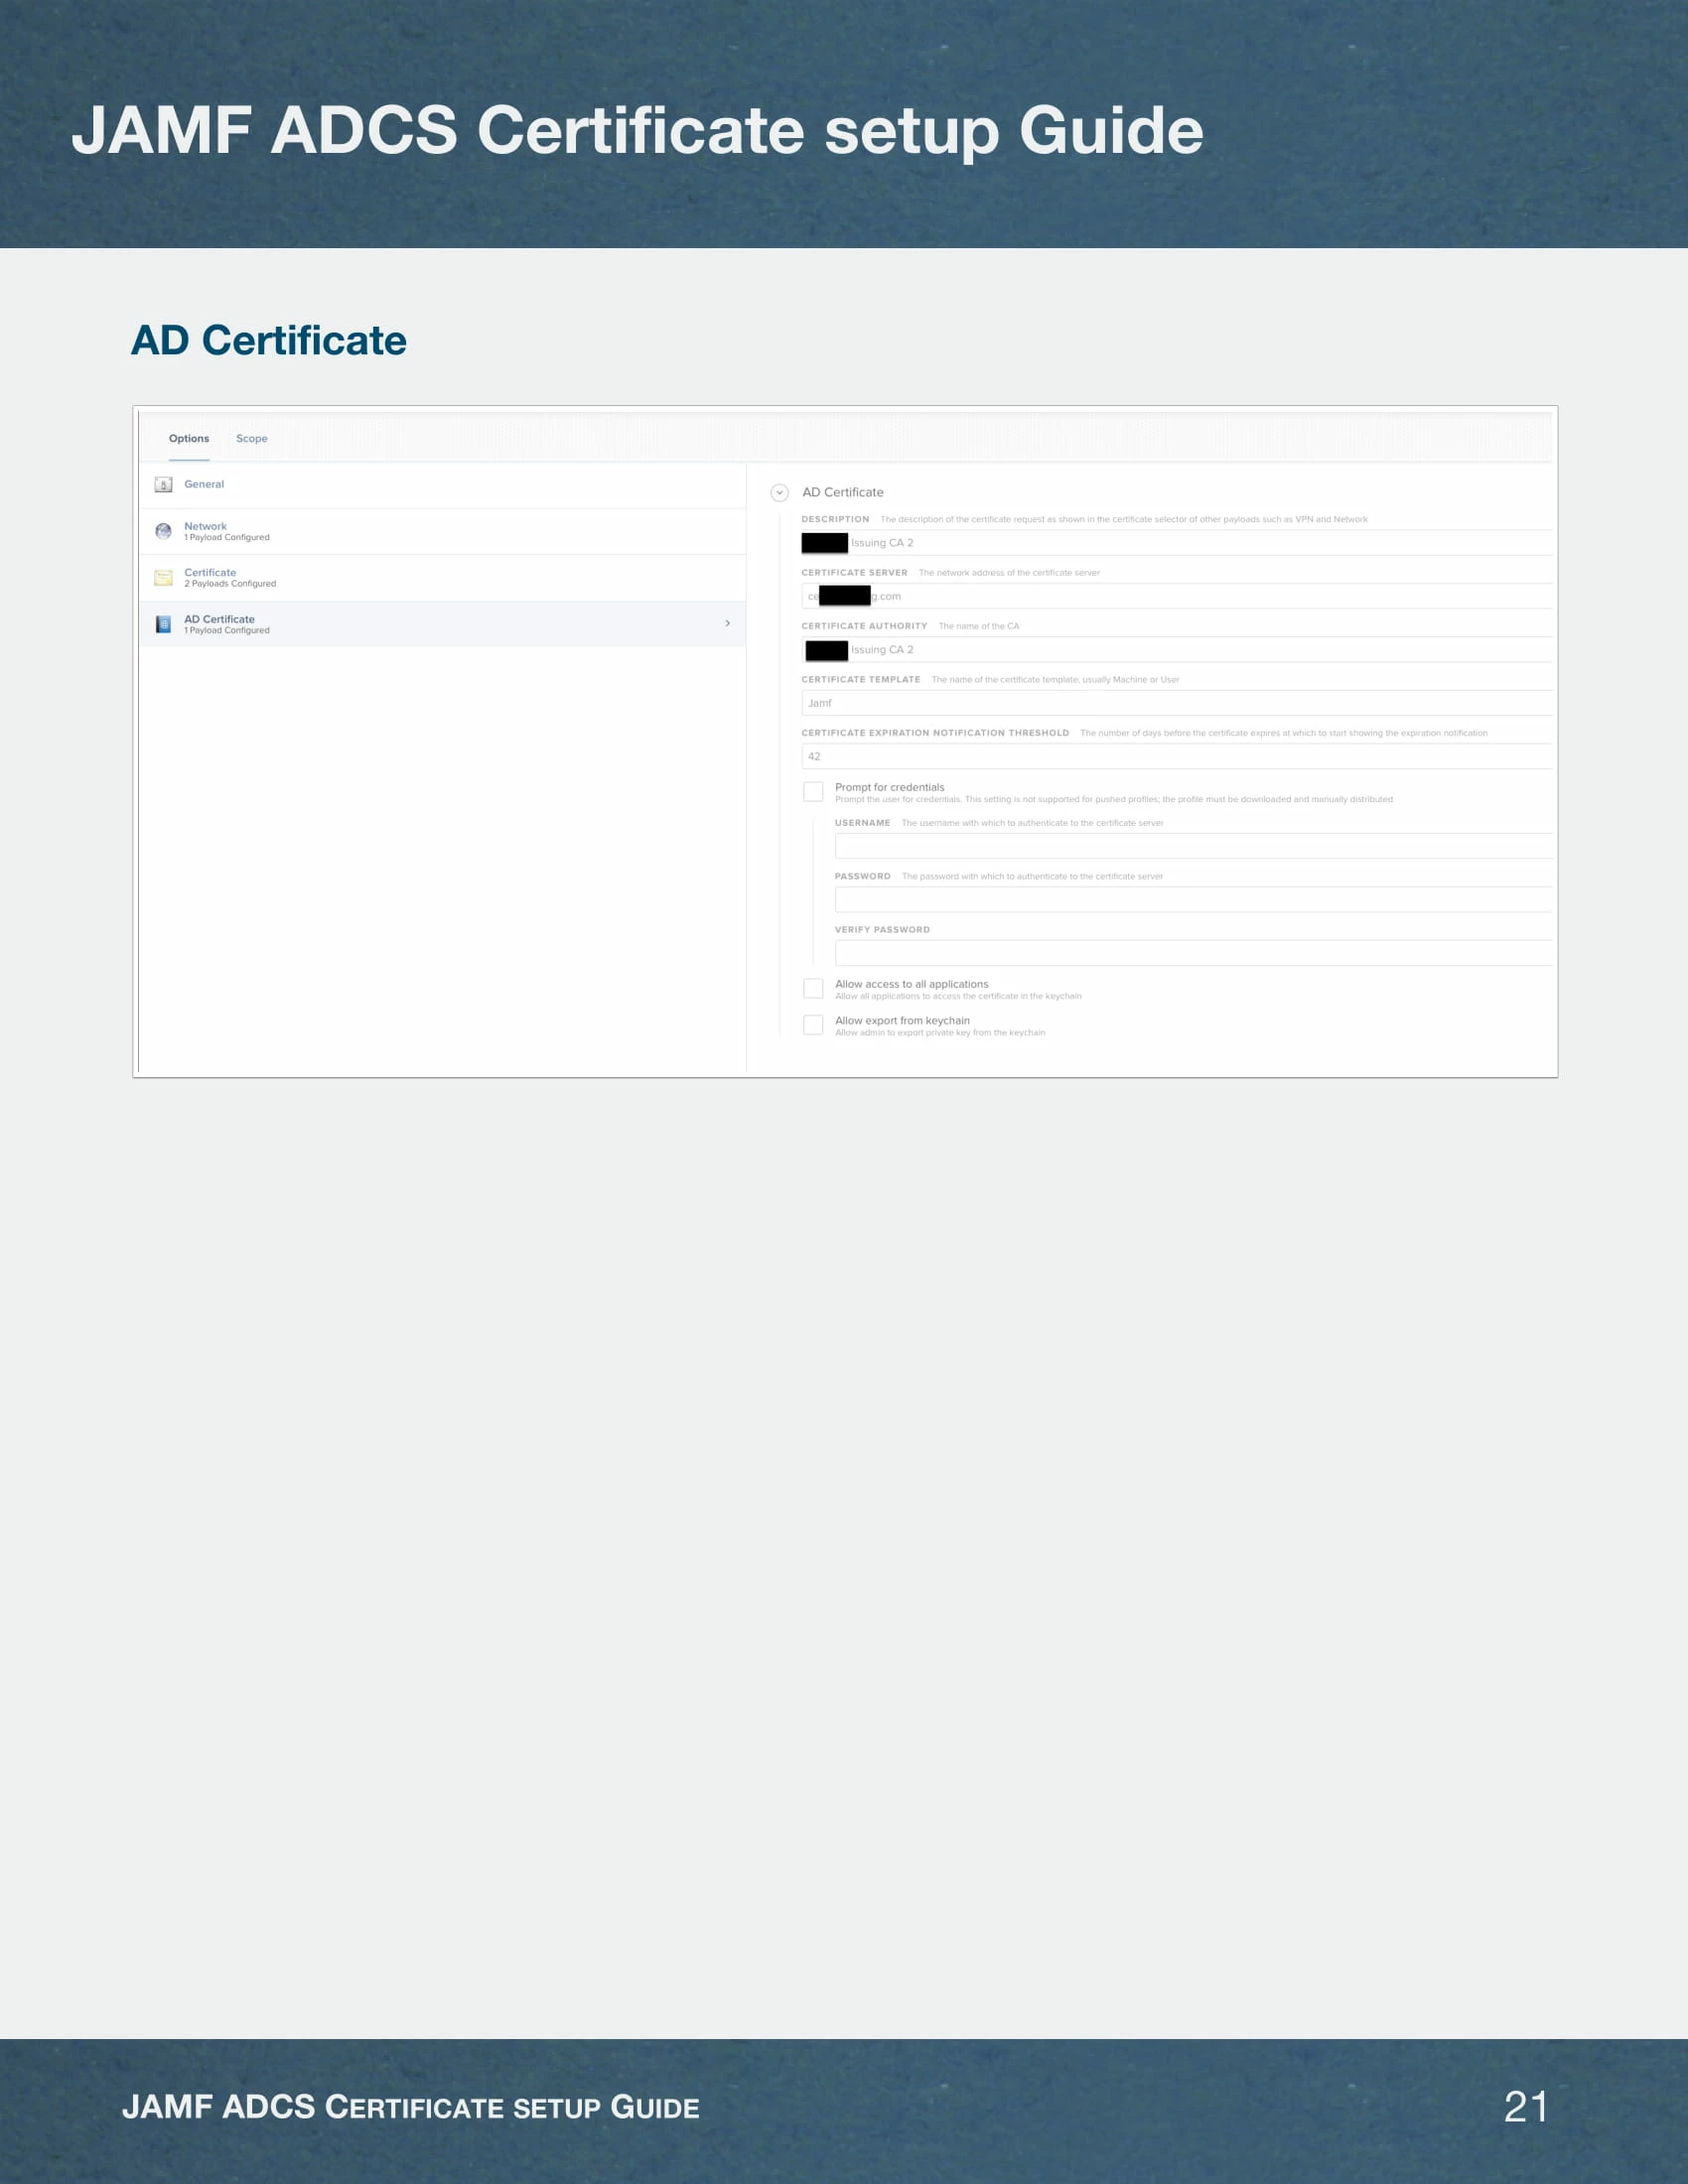Viewport: 1688px width, 2184px height.
Task: Click '1 Payload Configured' under Network
Action: coord(227,538)
